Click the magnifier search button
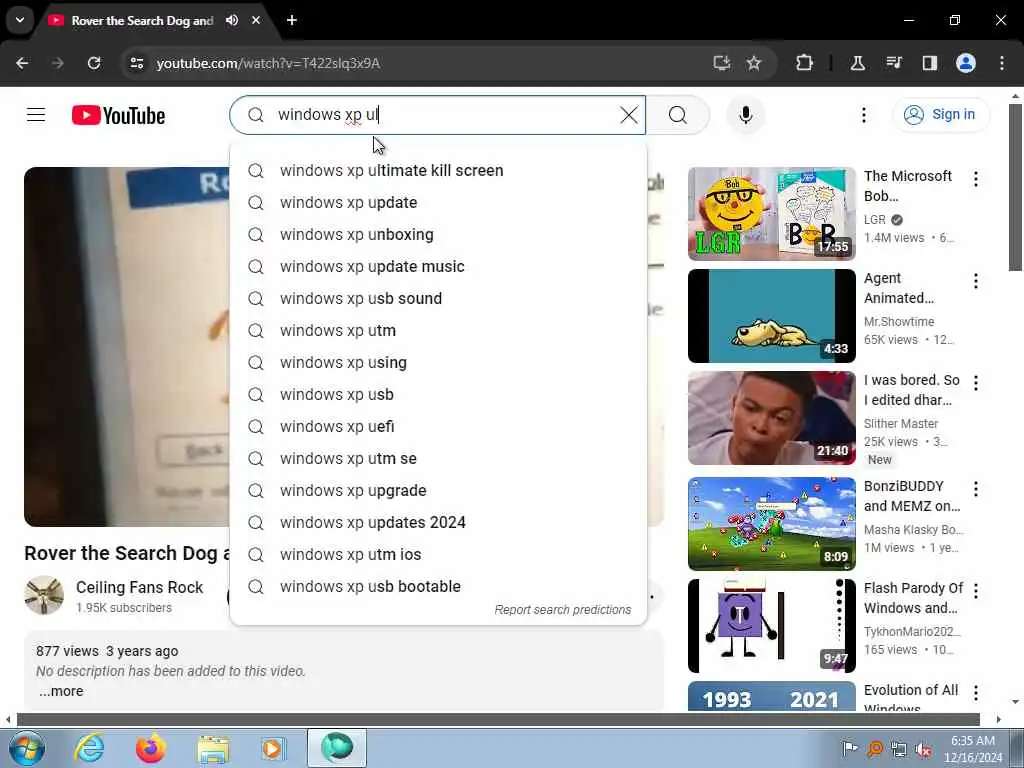The width and height of the screenshot is (1024, 768). [x=678, y=115]
